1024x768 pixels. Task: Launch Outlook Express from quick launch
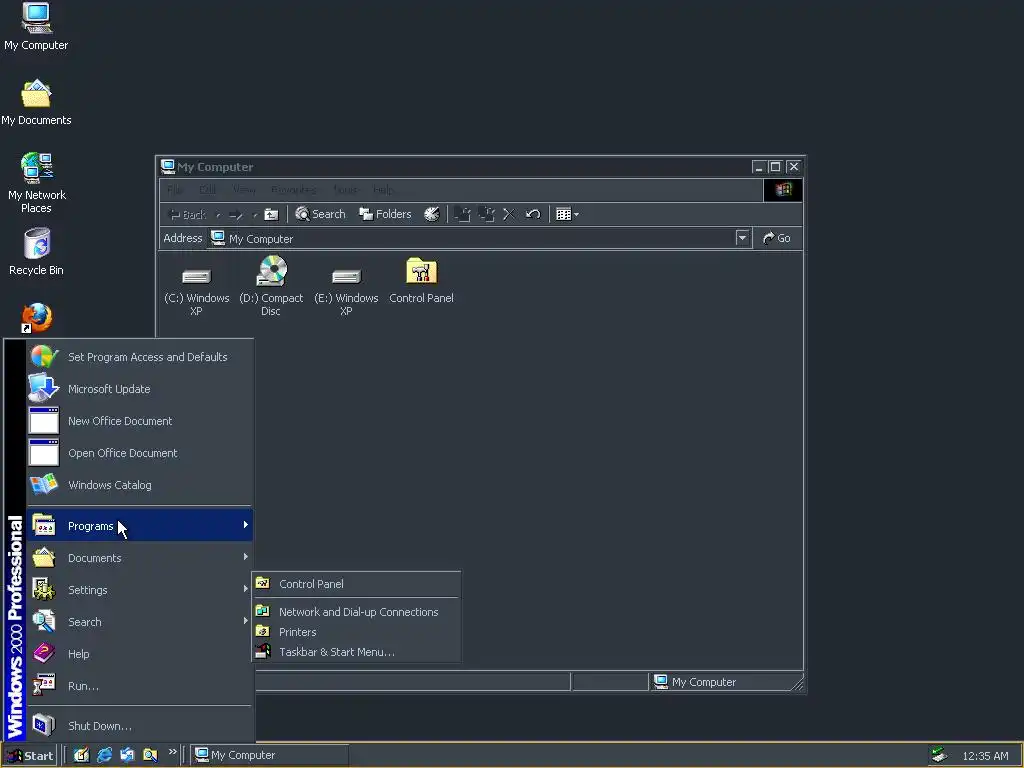coord(127,755)
